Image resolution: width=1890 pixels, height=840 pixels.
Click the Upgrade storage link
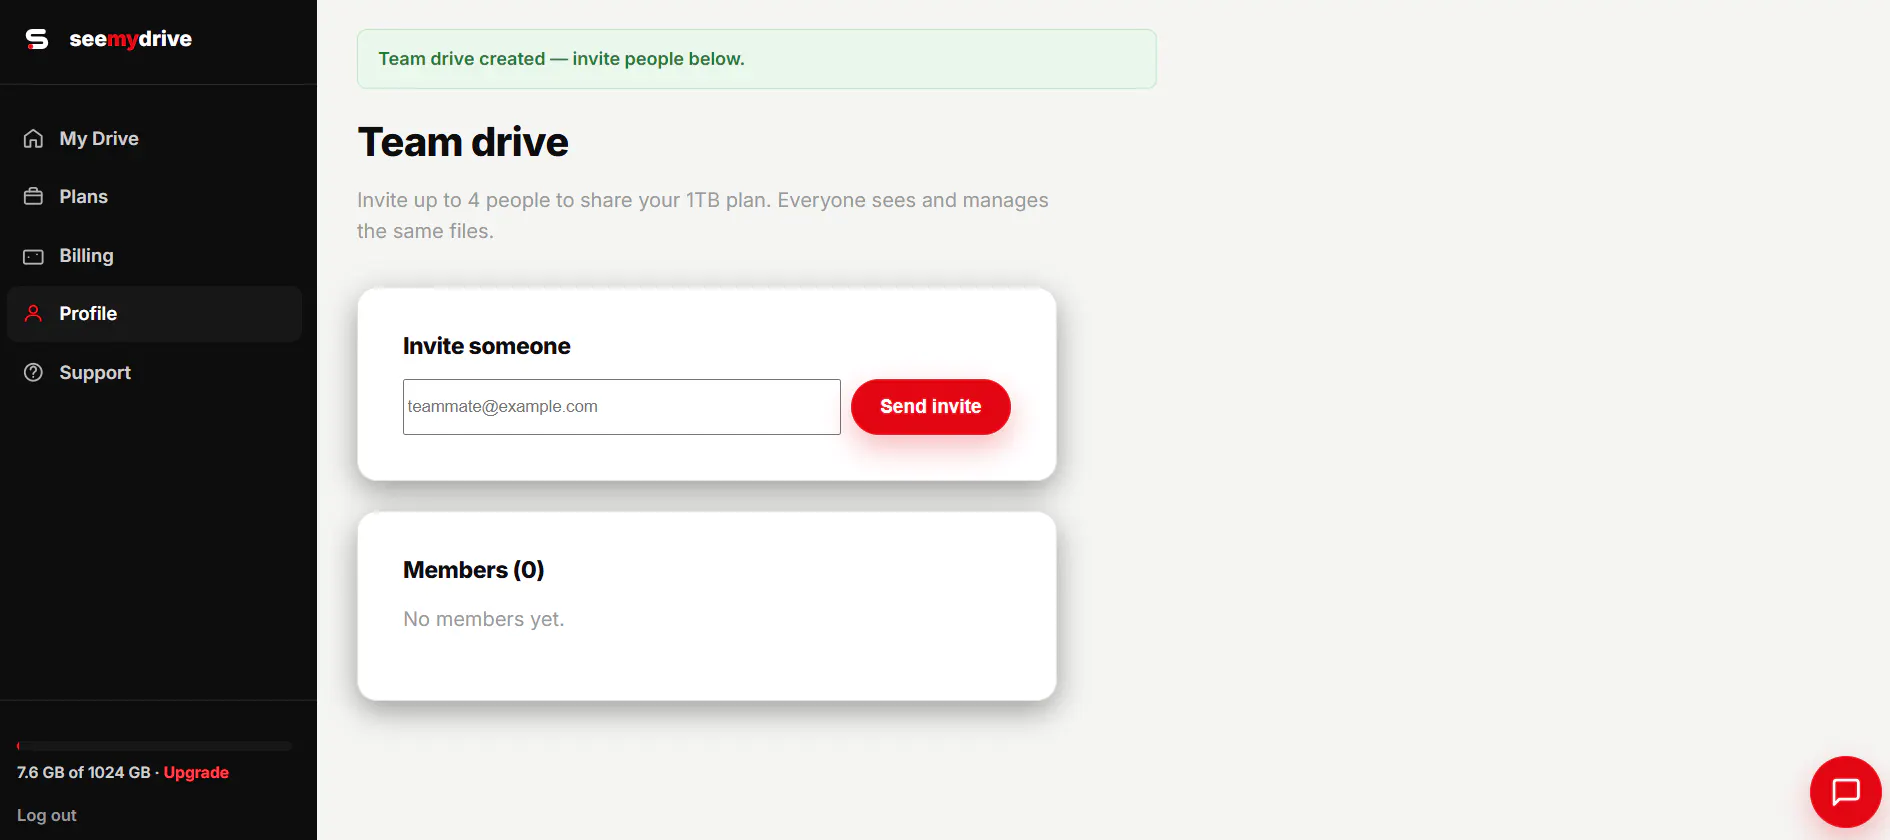point(196,772)
